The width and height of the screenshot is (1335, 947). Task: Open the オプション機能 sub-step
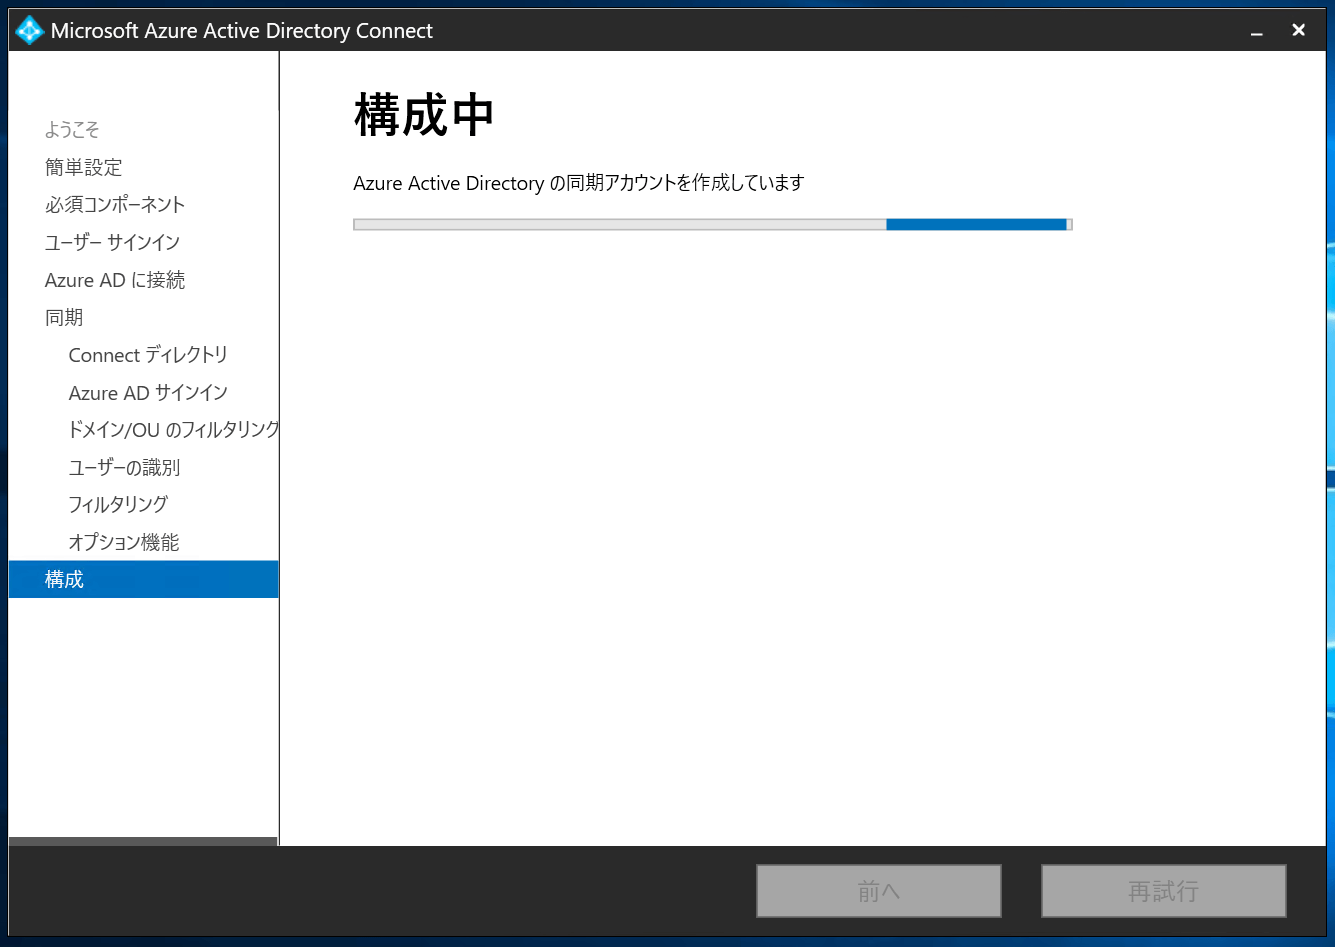click(124, 542)
